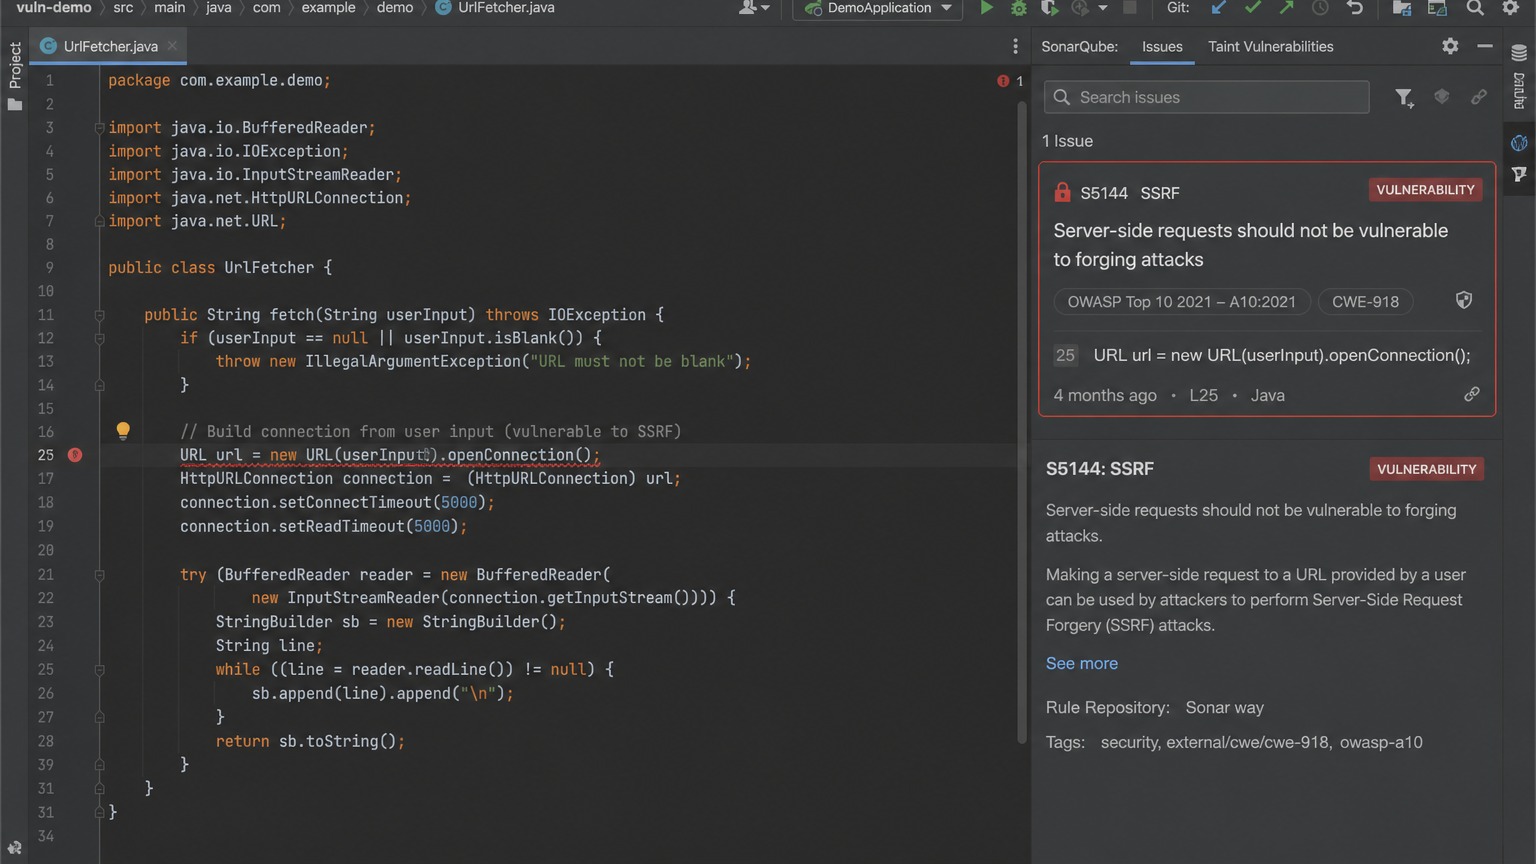1536x864 pixels.
Task: Collapse the imports fold at line 3
Action: [x=99, y=128]
